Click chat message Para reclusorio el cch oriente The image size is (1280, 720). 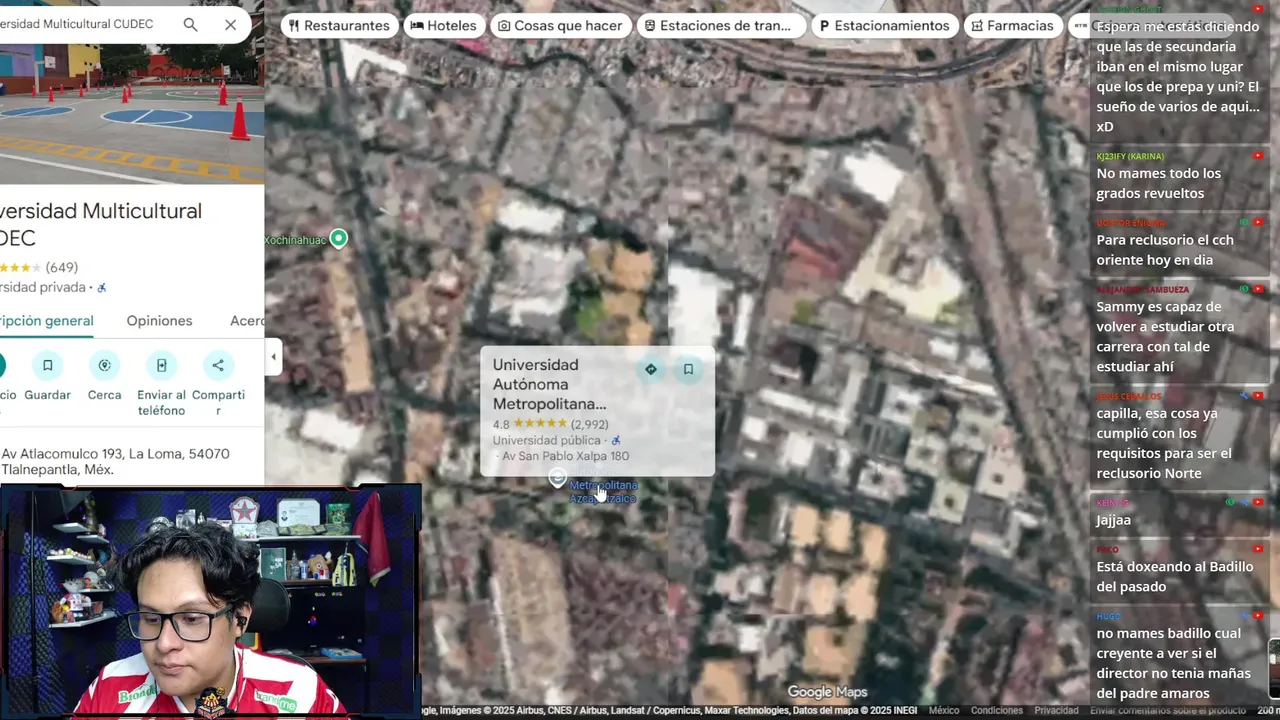tap(1165, 250)
